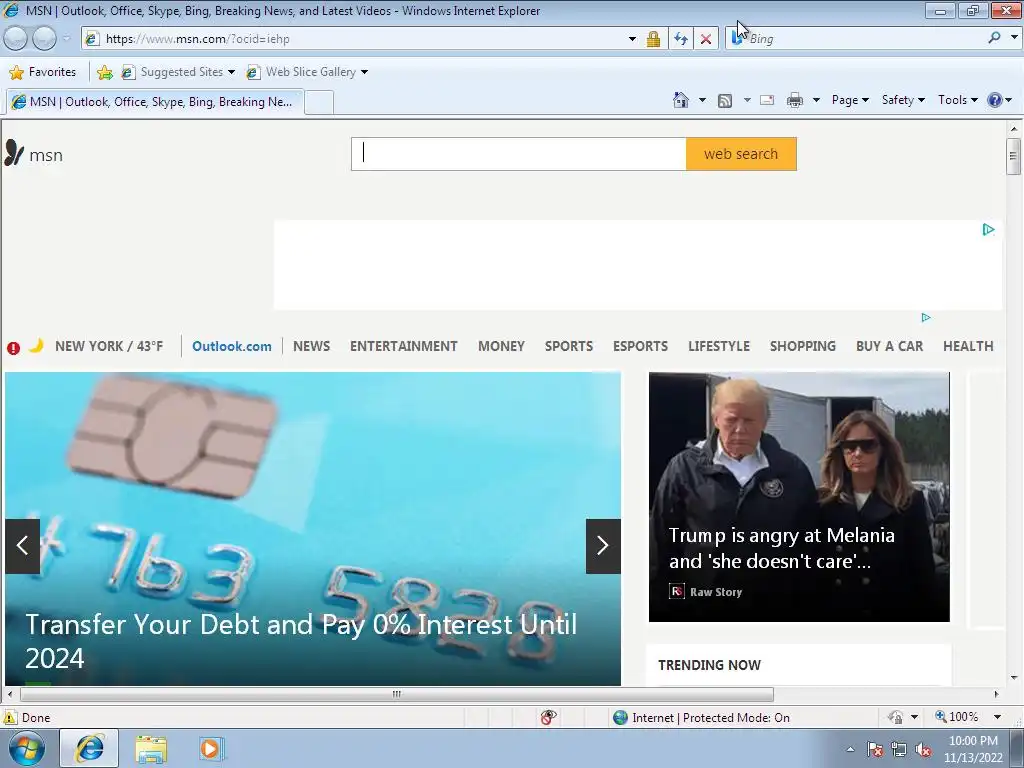Click previous slide arrow on carousel
Viewport: 1024px width, 768px height.
click(22, 546)
